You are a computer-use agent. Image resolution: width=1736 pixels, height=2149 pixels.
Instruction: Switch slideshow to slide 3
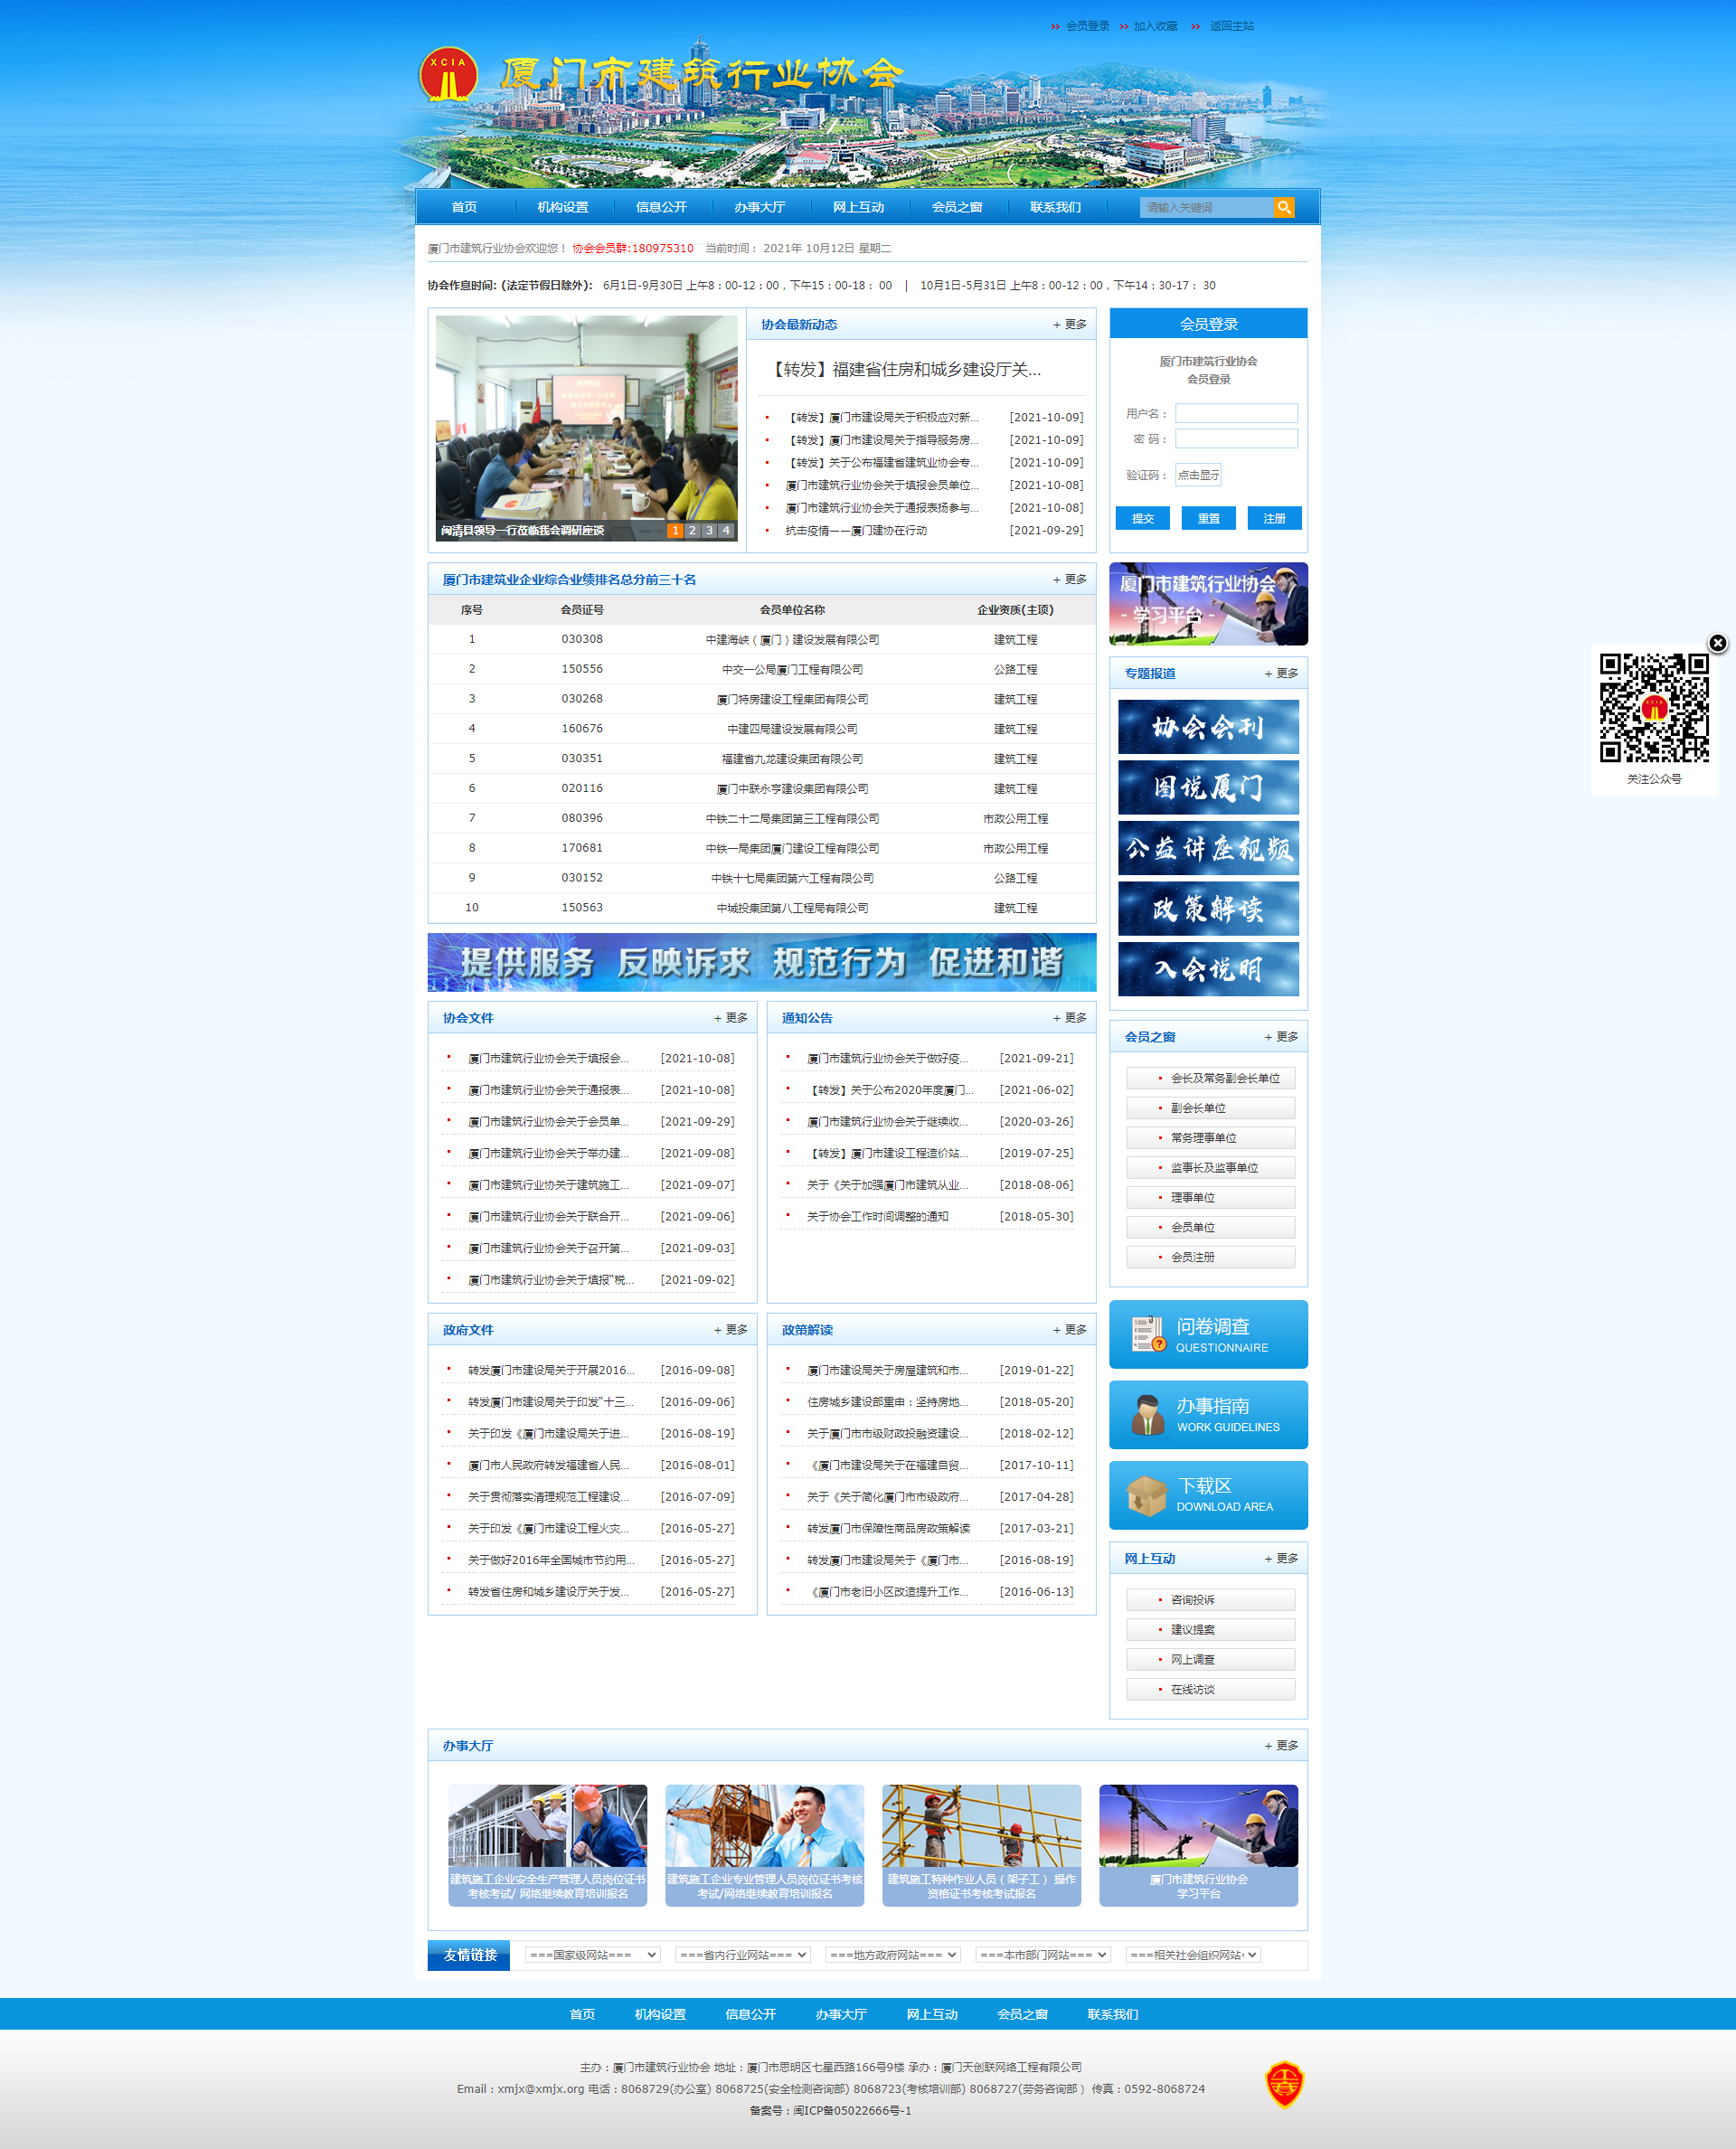point(709,530)
